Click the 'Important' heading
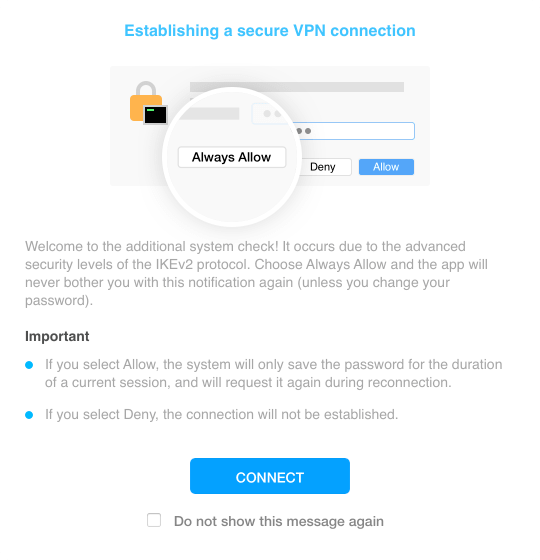 57,336
